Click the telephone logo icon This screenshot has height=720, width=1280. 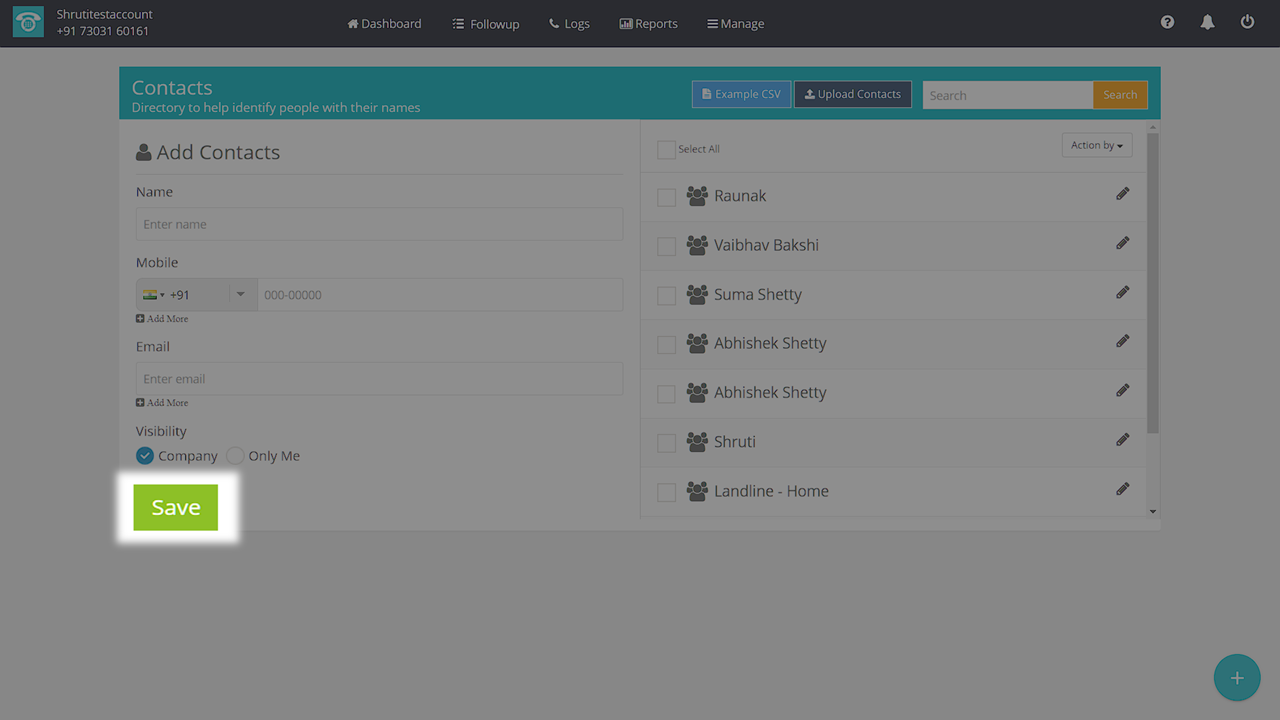[x=28, y=23]
